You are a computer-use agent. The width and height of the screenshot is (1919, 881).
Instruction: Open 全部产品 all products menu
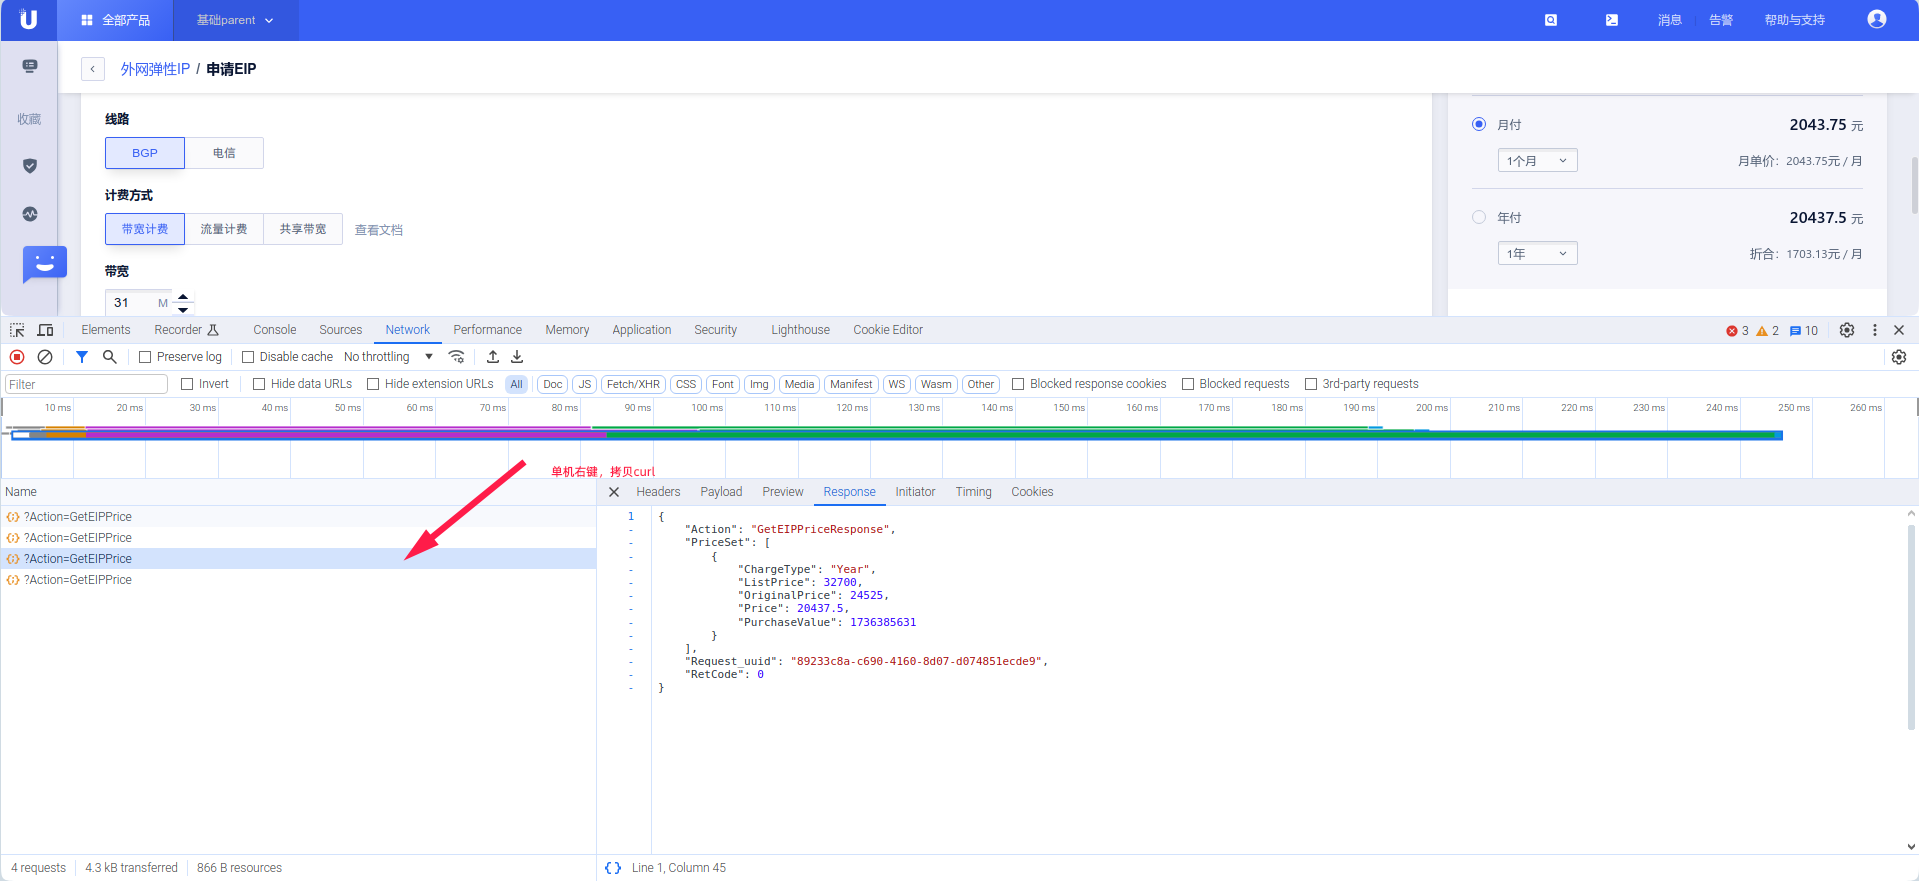coord(115,20)
